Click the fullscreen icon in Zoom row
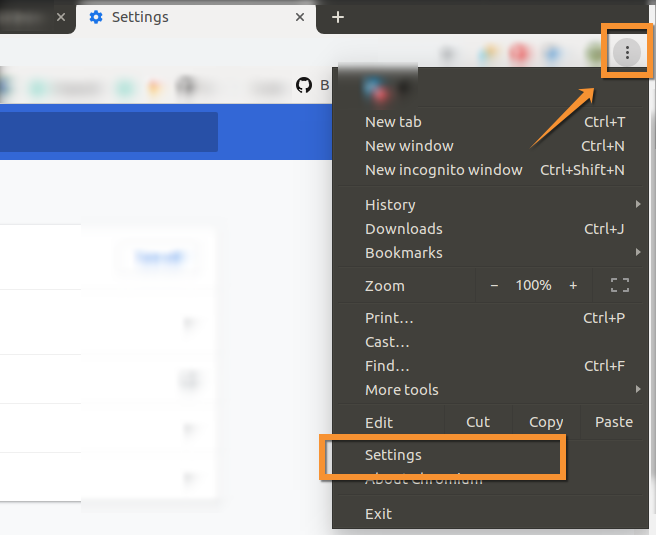The height and width of the screenshot is (535, 656). (619, 285)
